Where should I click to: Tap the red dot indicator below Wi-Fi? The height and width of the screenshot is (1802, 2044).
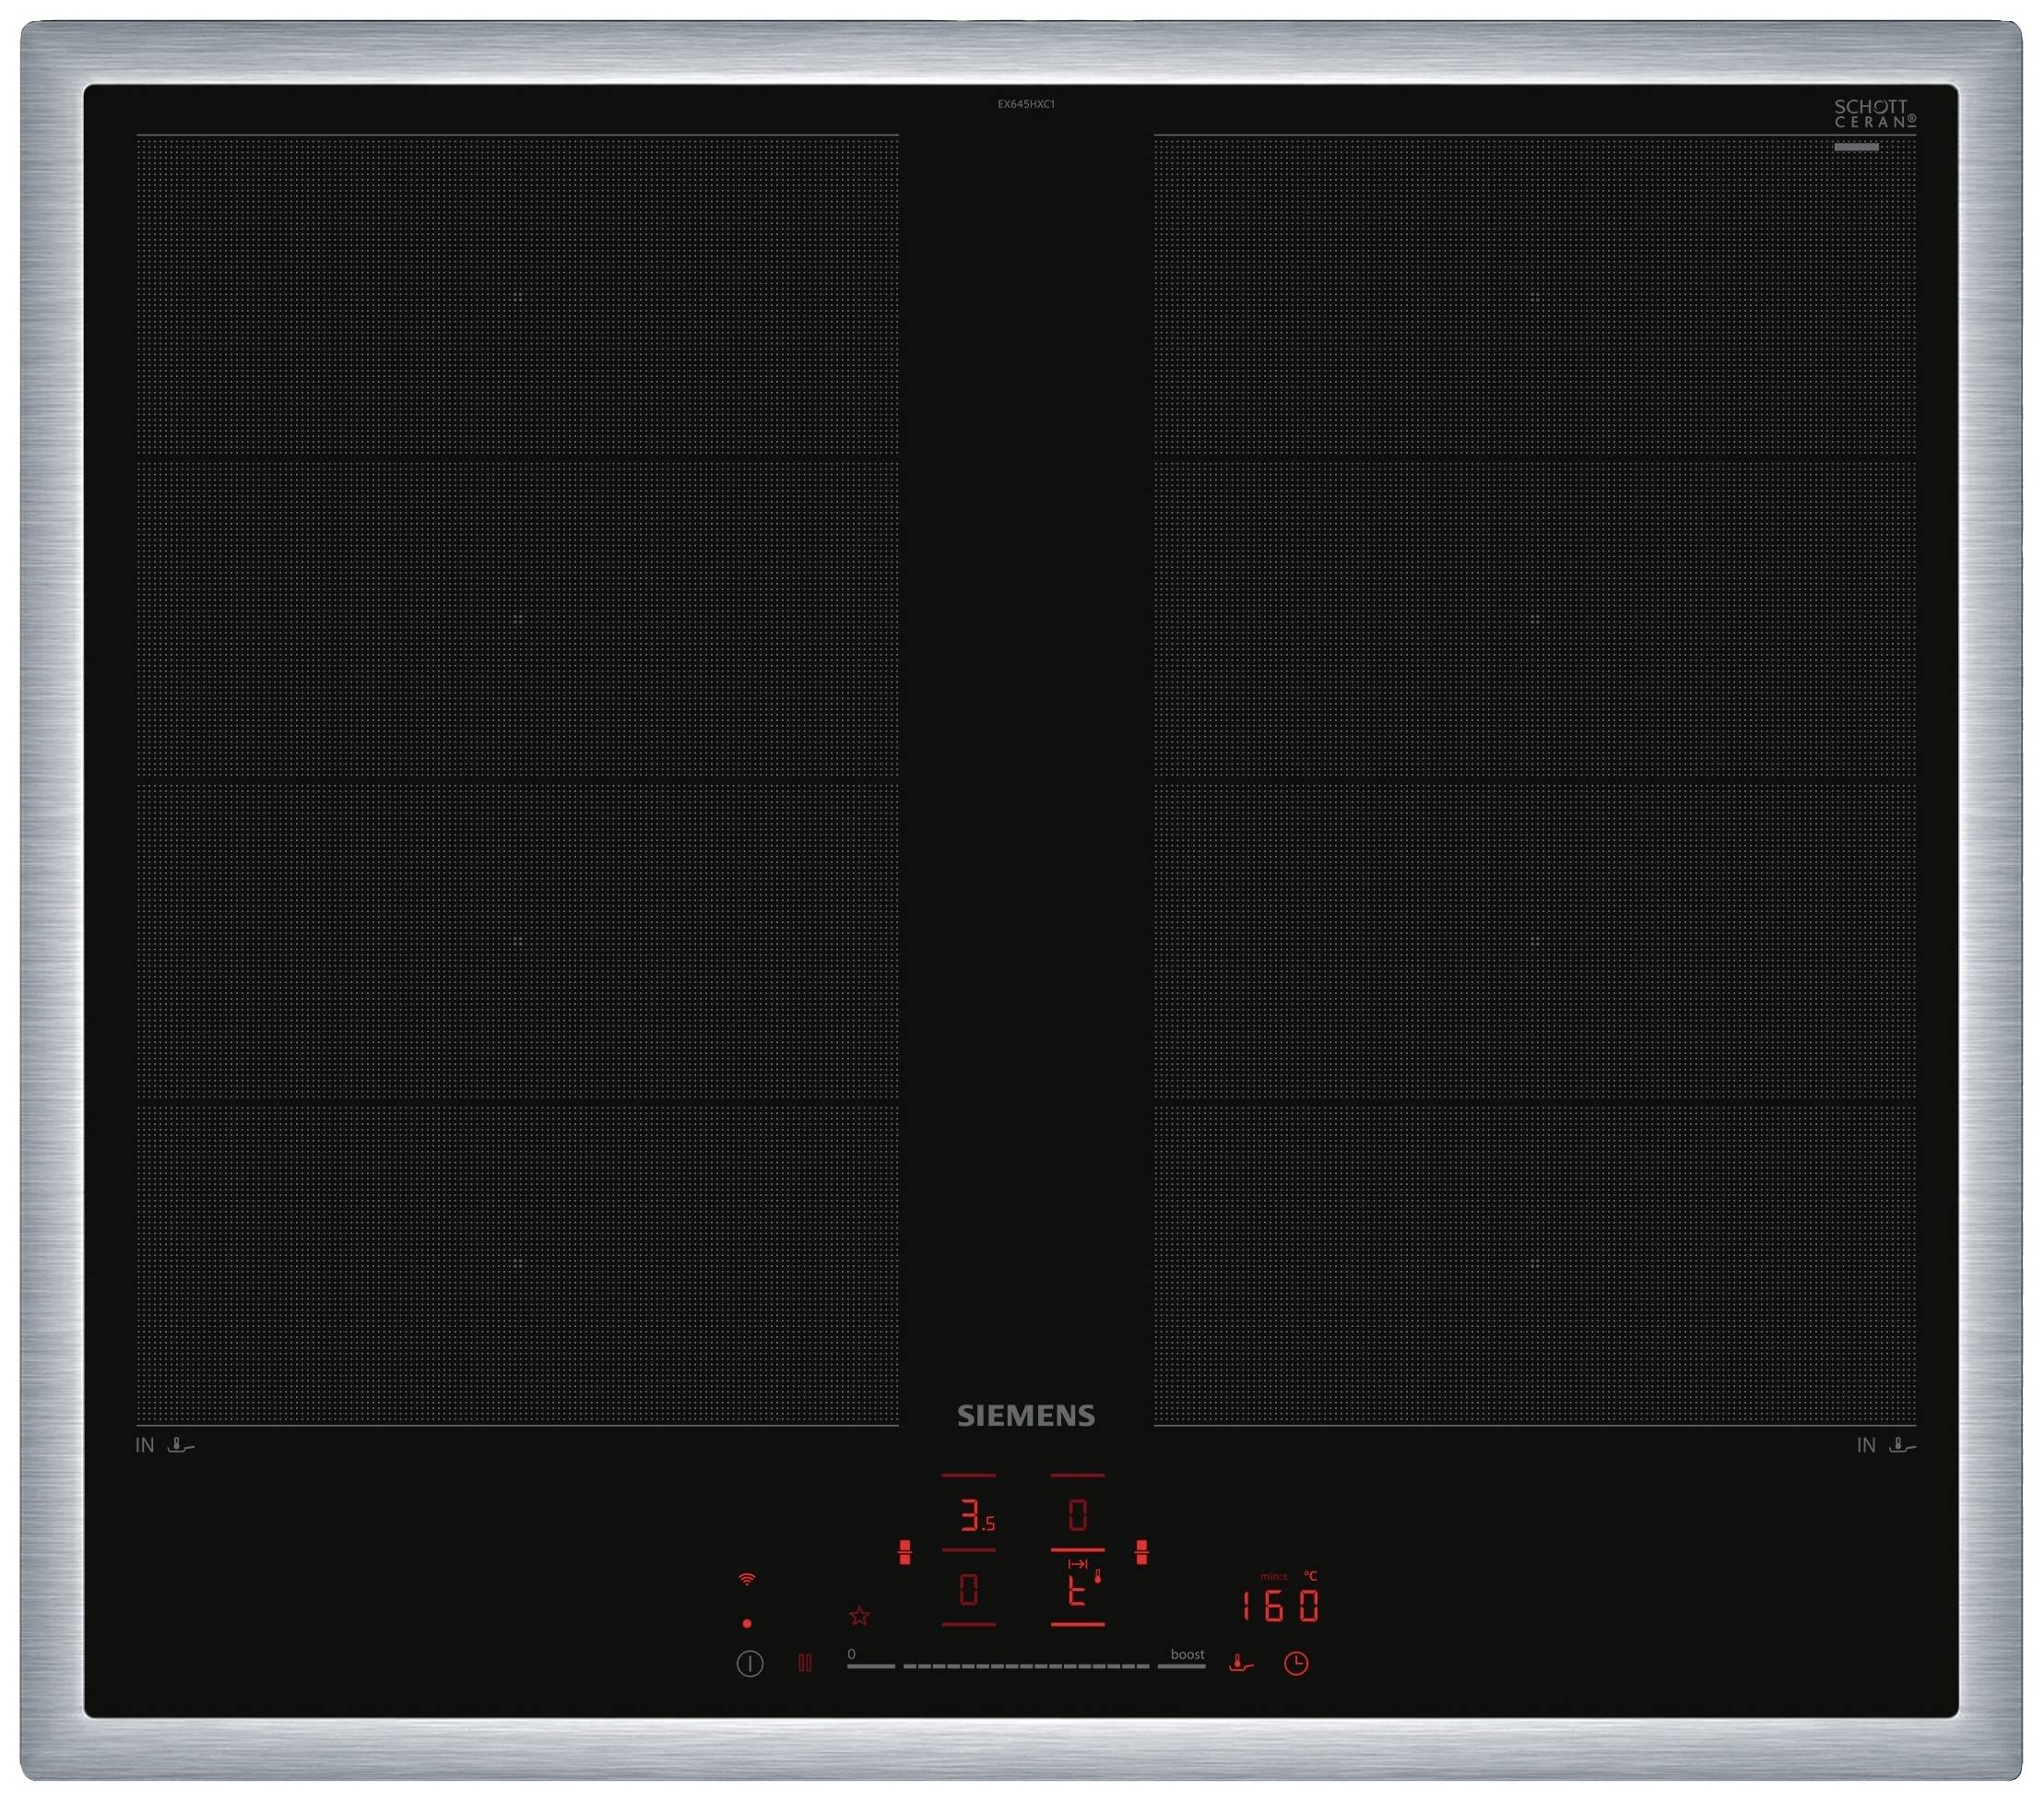pos(747,1623)
